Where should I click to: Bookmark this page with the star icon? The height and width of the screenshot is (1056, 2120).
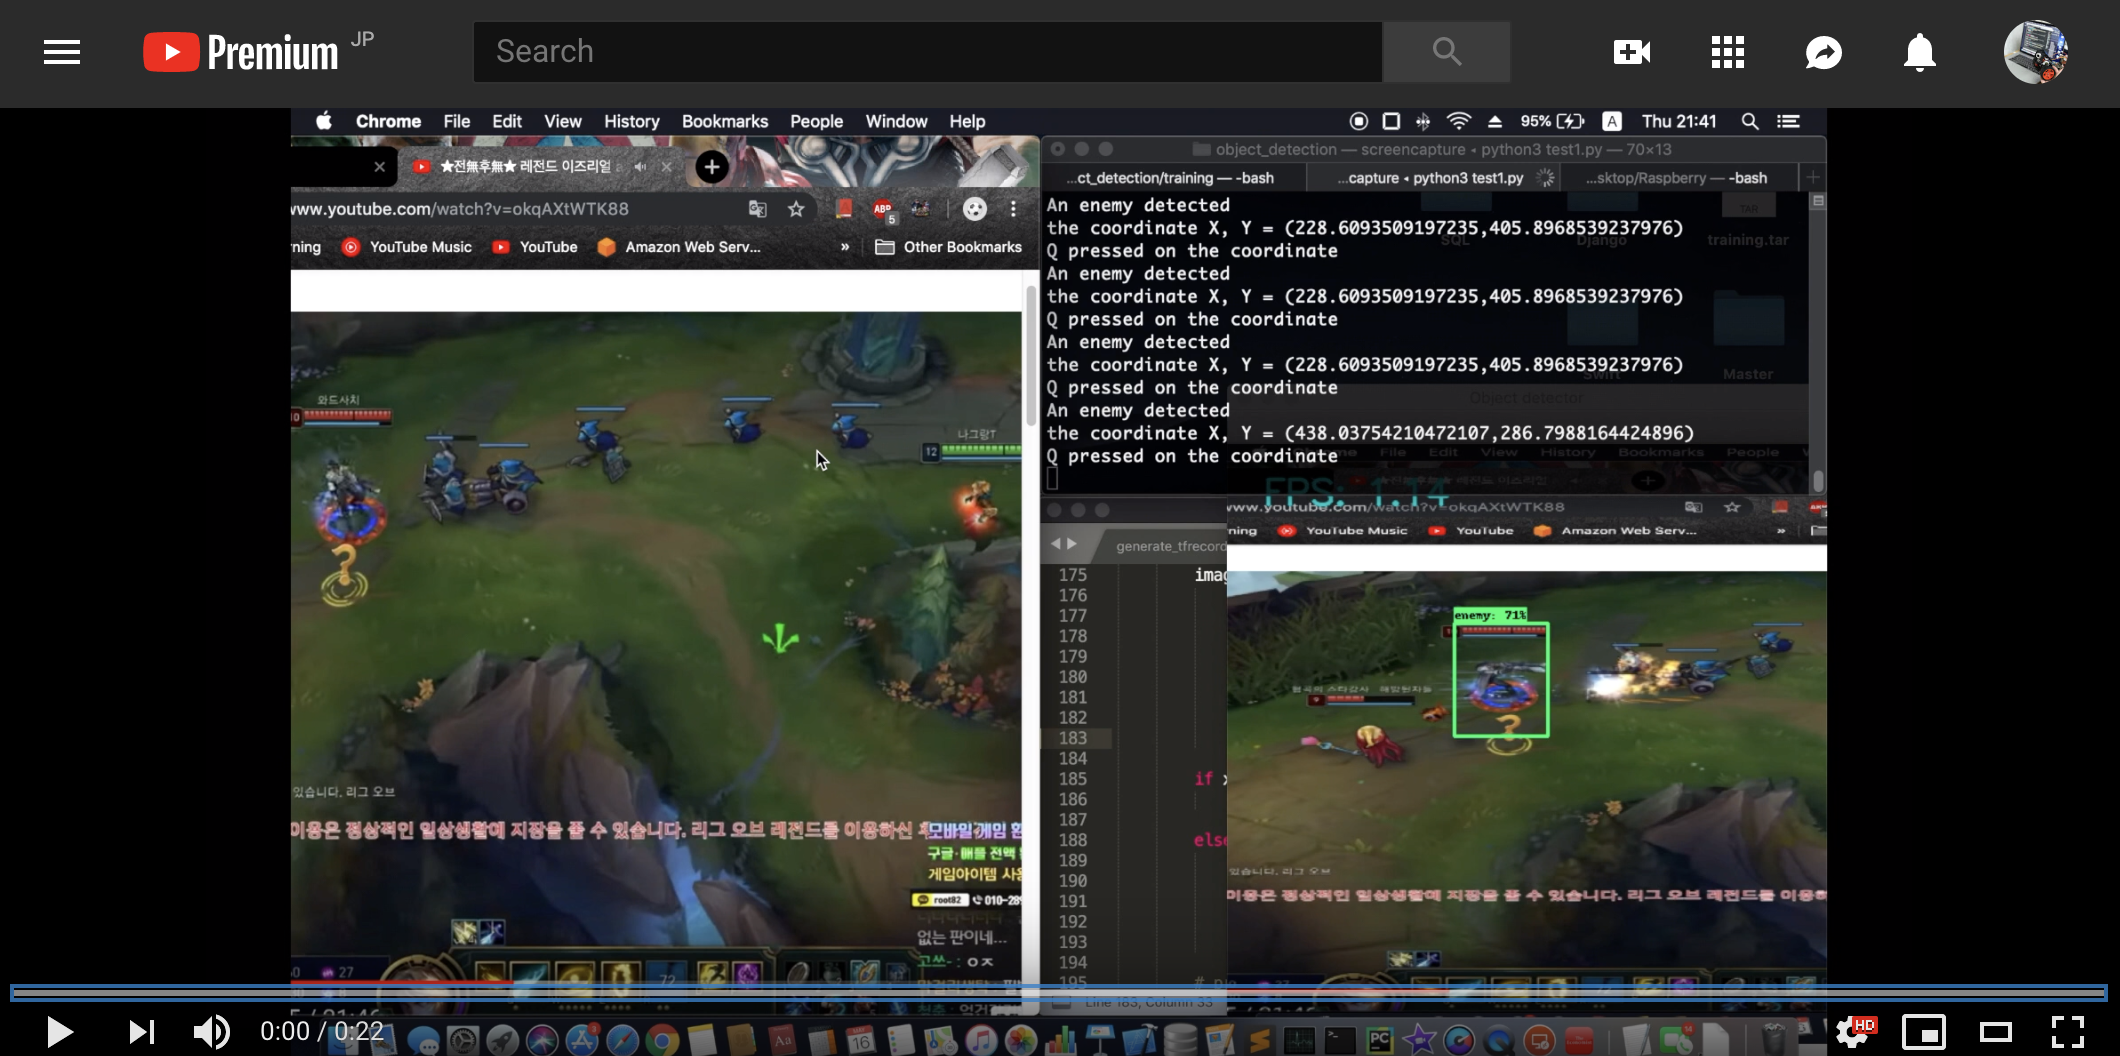[796, 209]
